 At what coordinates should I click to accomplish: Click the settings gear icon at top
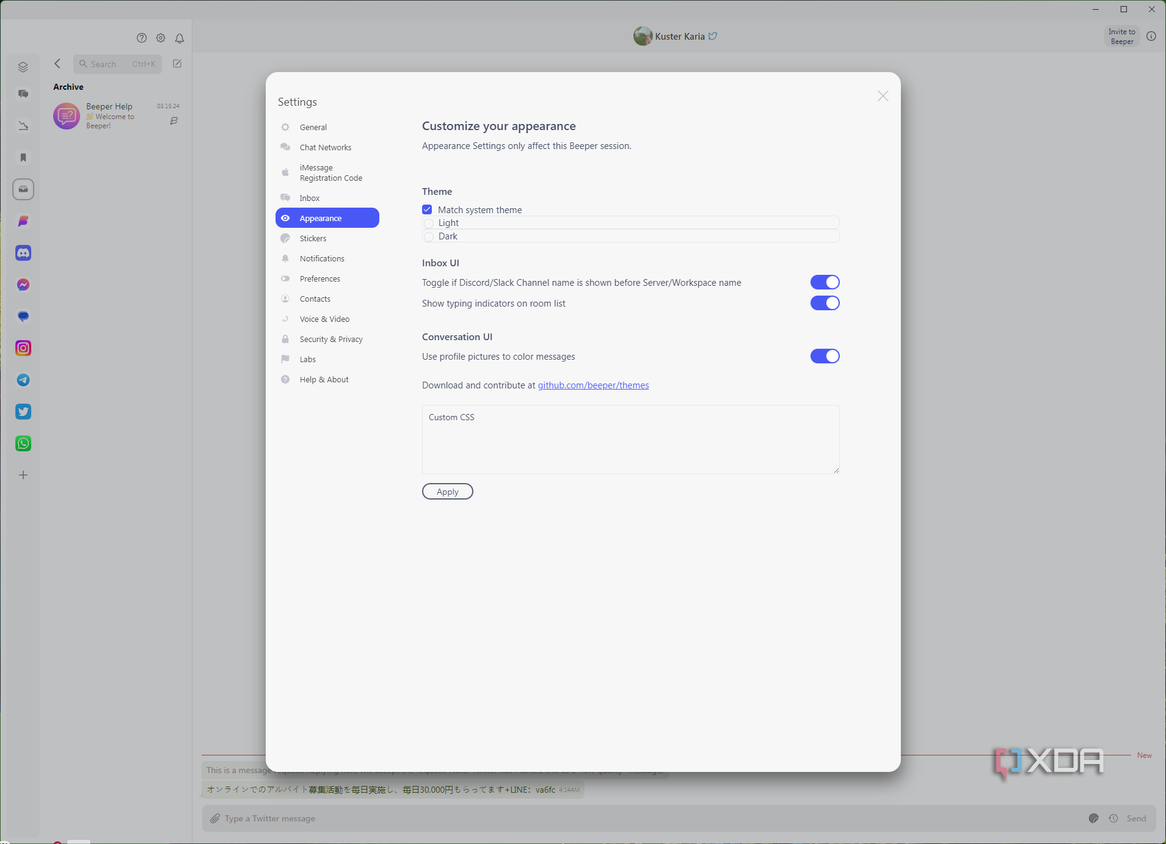pos(161,38)
